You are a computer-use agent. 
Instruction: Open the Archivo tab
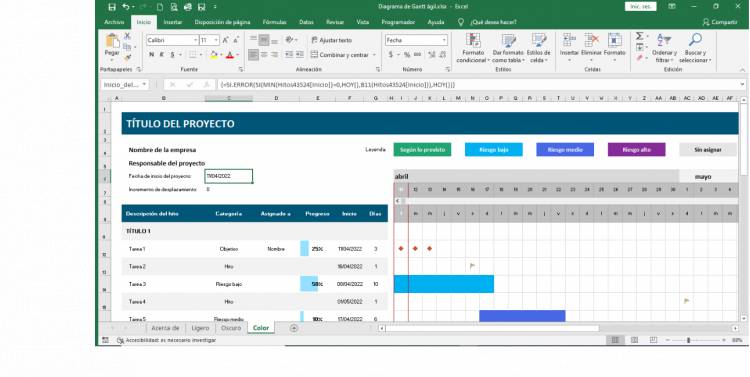[114, 22]
